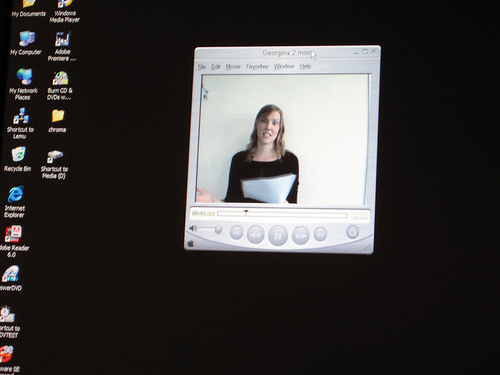This screenshot has width=500, height=375.
Task: Jump to the end of the movie
Action: tap(320, 234)
